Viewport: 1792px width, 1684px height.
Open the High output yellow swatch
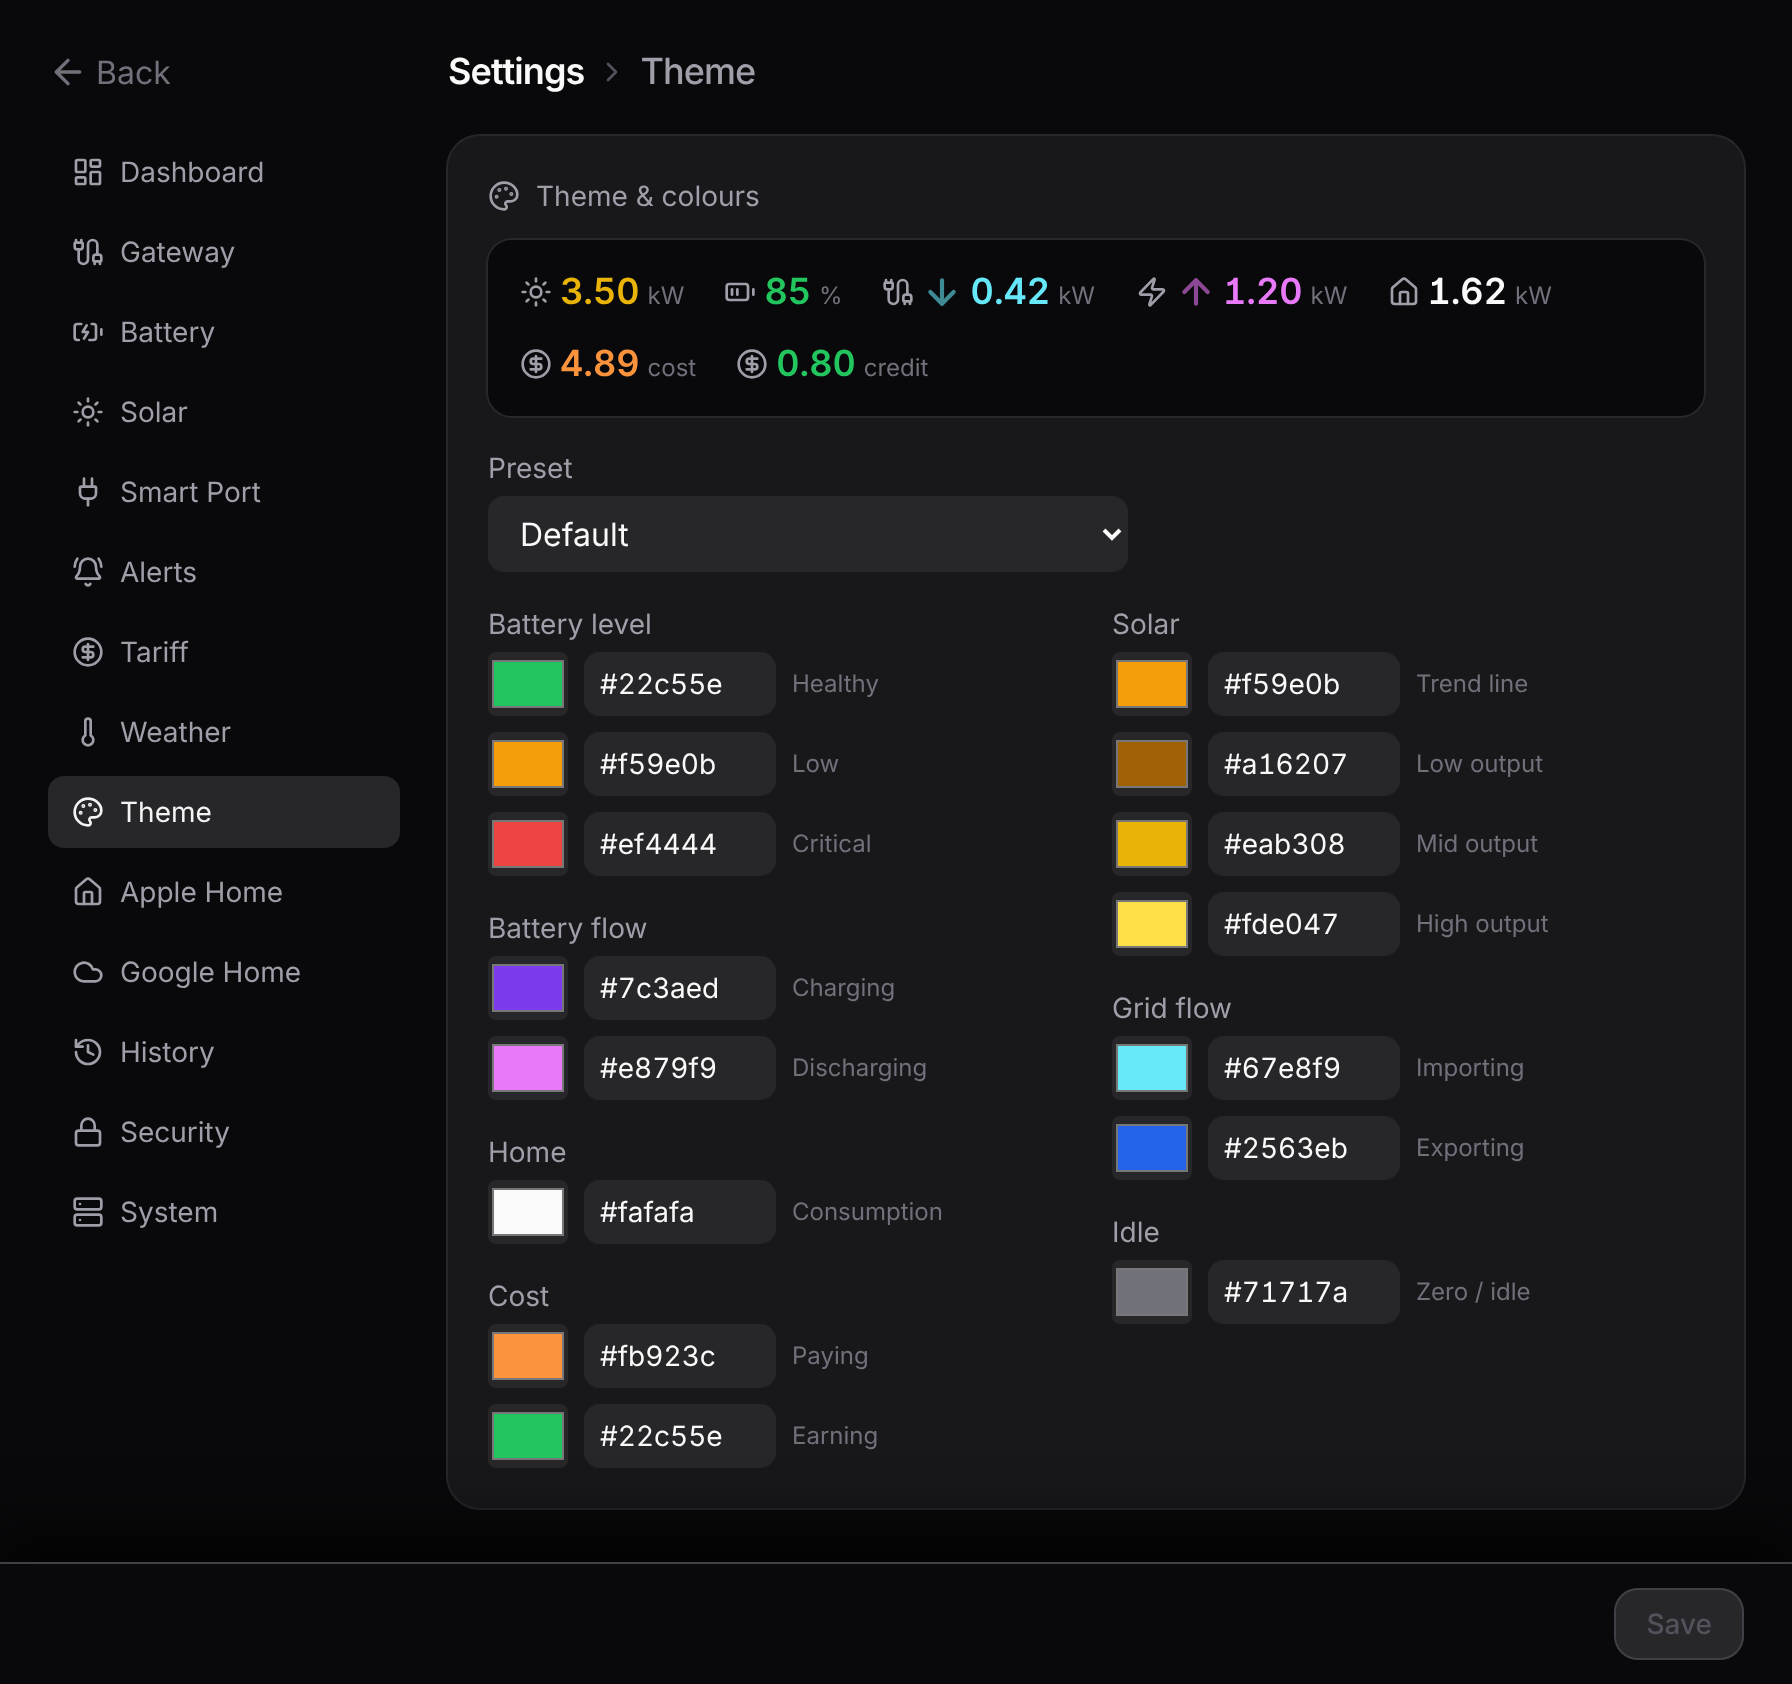pyautogui.click(x=1152, y=924)
